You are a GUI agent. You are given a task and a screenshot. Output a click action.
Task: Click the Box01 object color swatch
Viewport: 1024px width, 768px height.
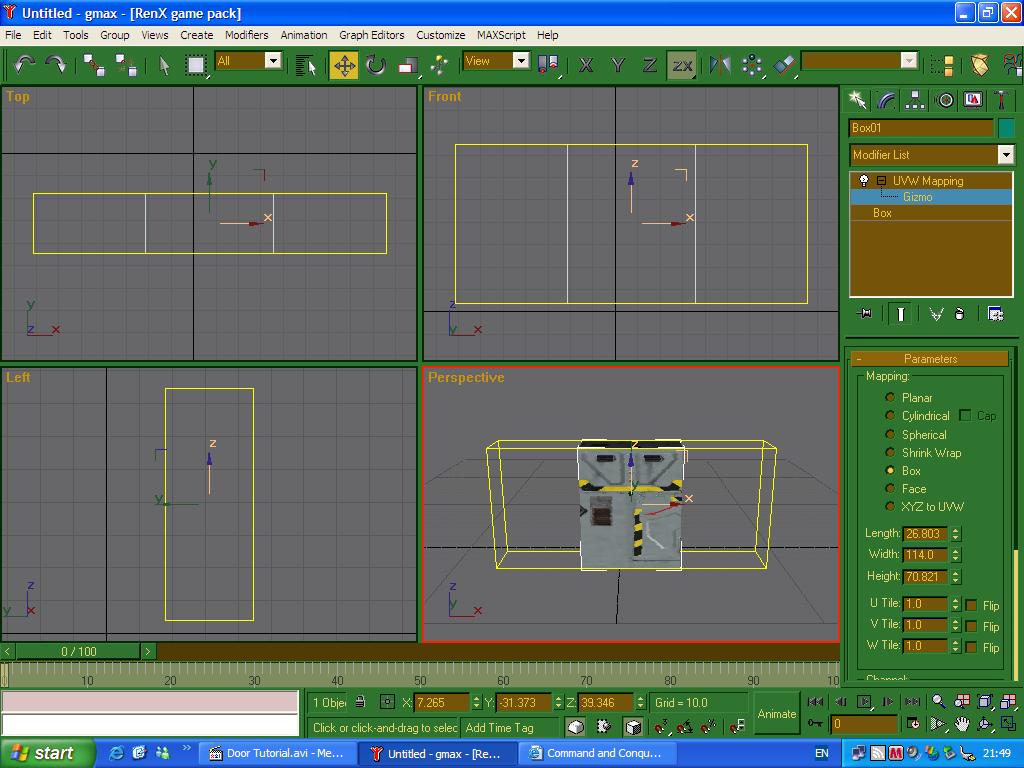pos(1006,128)
